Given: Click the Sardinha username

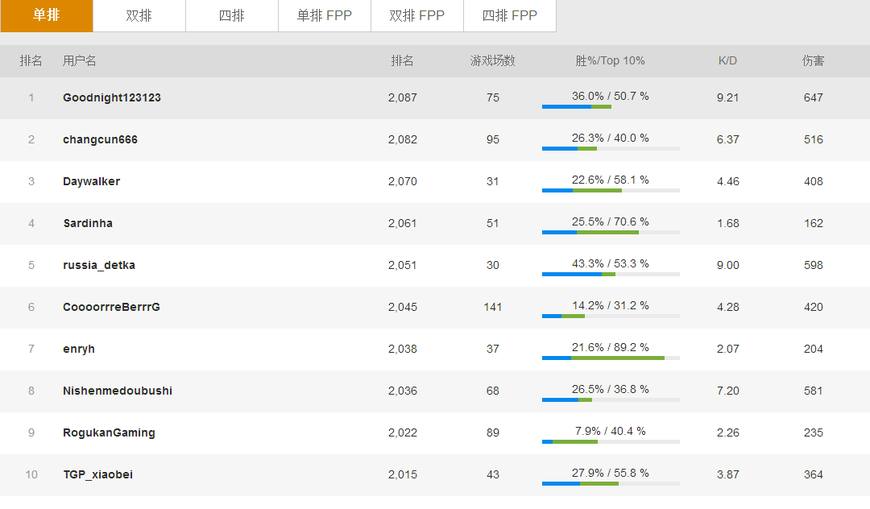Looking at the screenshot, I should pyautogui.click(x=88, y=224).
